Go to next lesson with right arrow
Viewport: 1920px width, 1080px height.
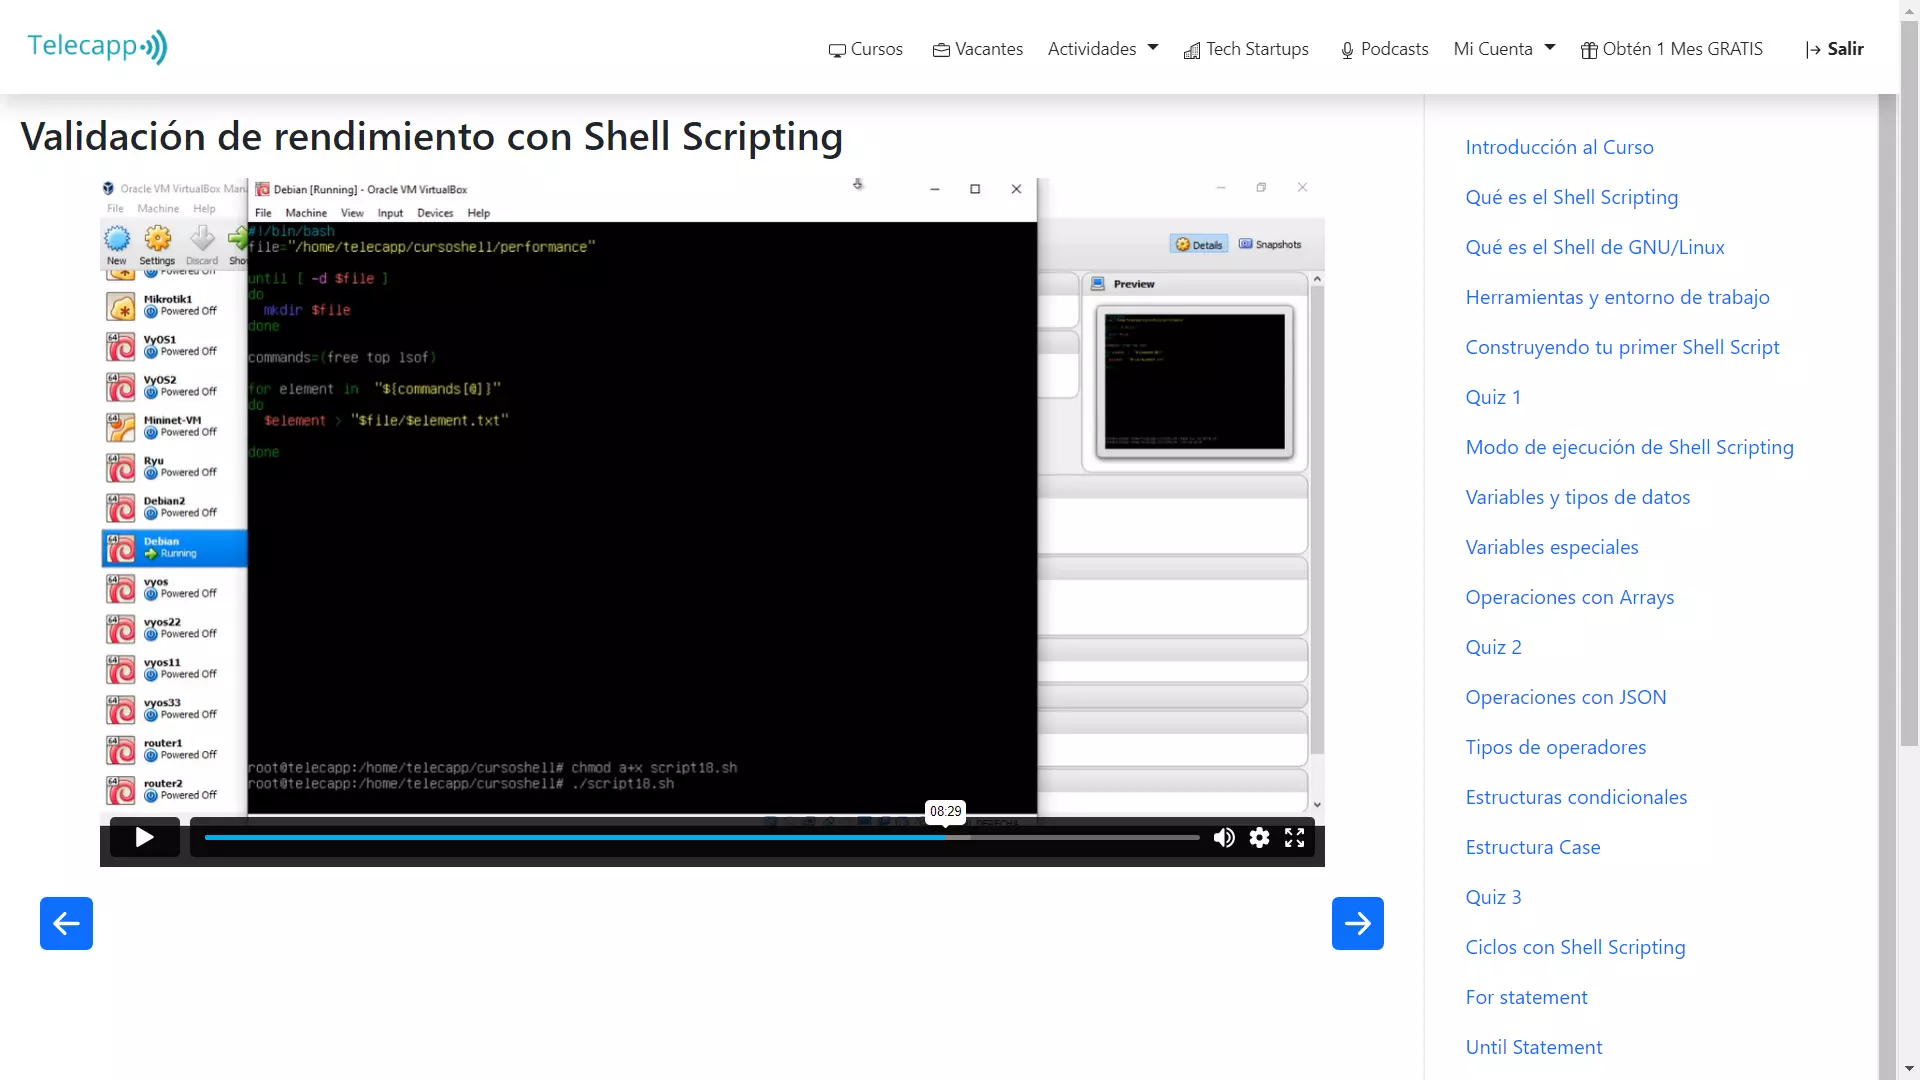1357,923
